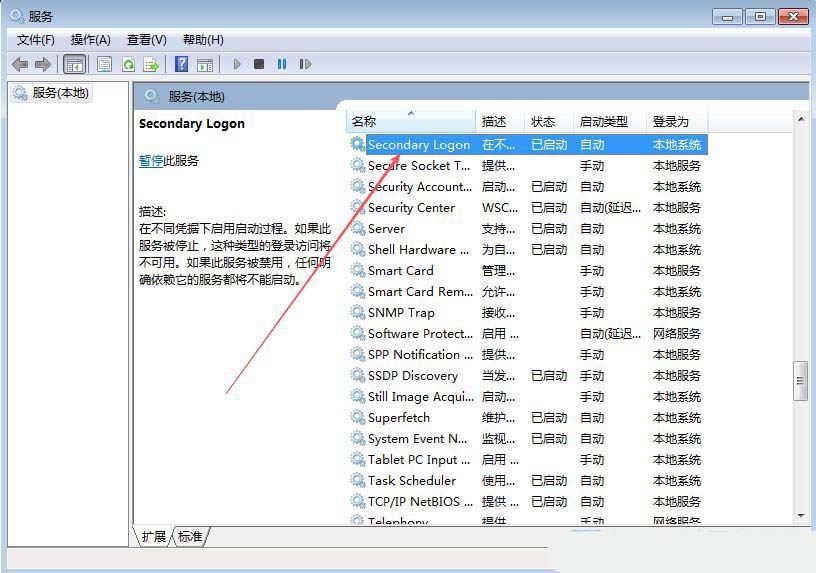This screenshot has height=573, width=816.
Task: Click the Restart Service icon
Action: (305, 64)
